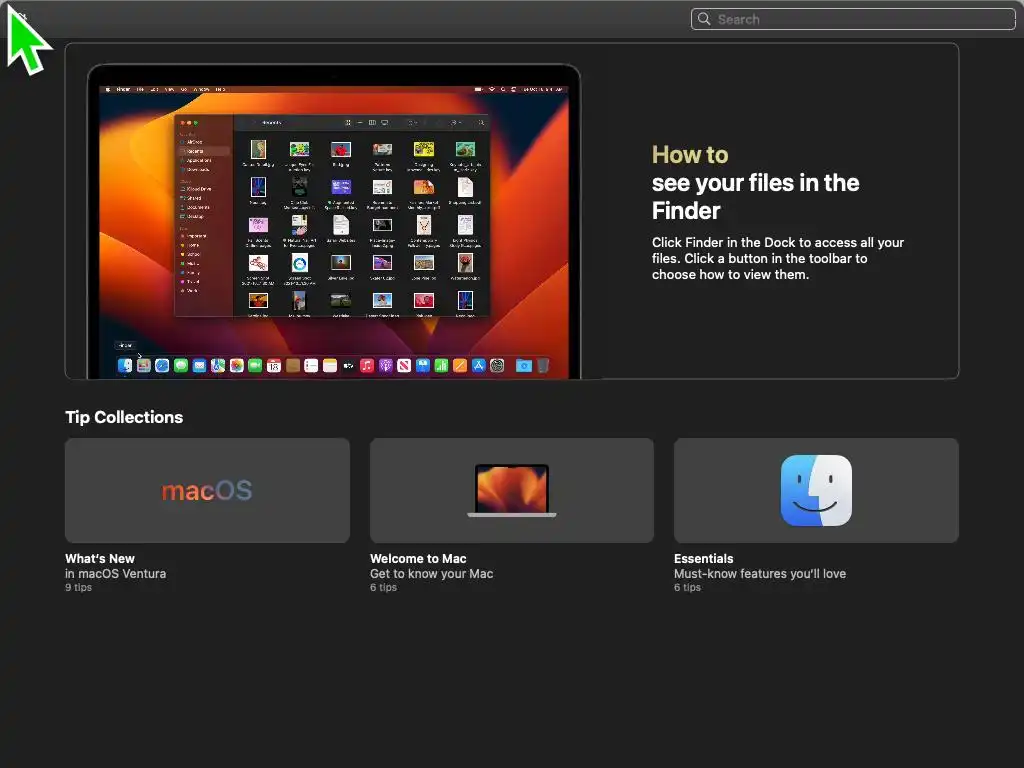Click the "How to" label in featured tip
1024x768 pixels.
pyautogui.click(x=690, y=155)
